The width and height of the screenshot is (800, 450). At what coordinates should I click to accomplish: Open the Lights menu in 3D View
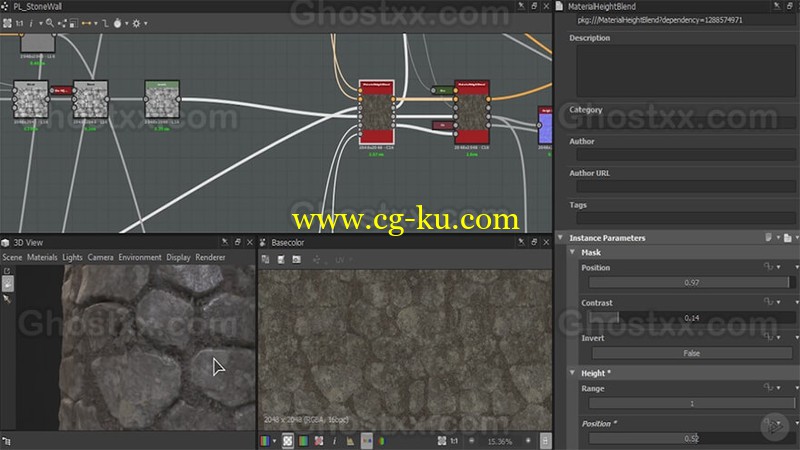pos(72,257)
